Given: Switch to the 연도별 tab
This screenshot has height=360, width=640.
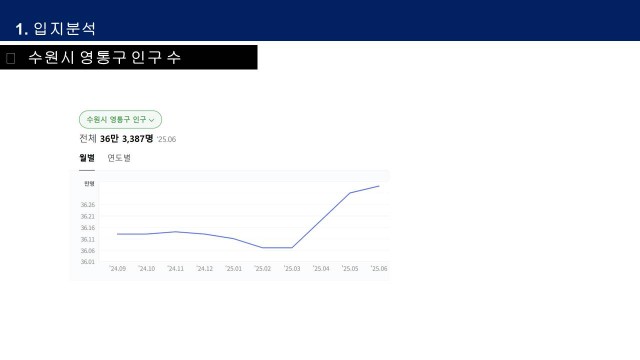Looking at the screenshot, I should click(x=119, y=158).
